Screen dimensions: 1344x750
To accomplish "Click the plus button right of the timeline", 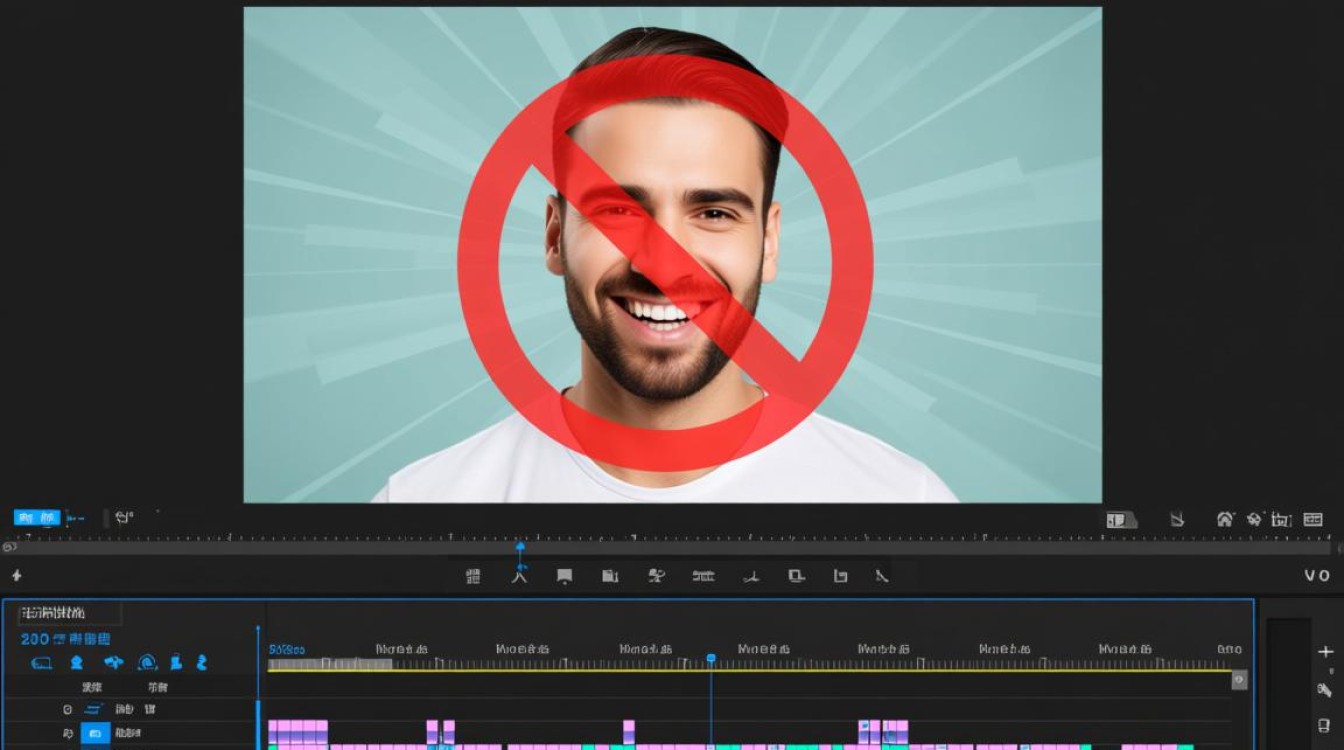I will tap(1326, 652).
